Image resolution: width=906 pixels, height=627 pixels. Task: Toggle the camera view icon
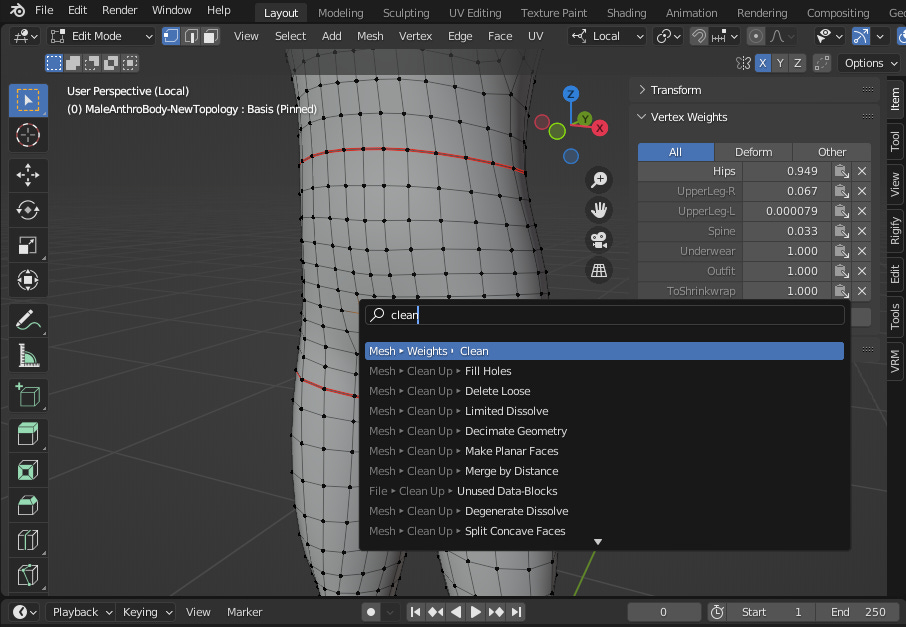coord(599,240)
